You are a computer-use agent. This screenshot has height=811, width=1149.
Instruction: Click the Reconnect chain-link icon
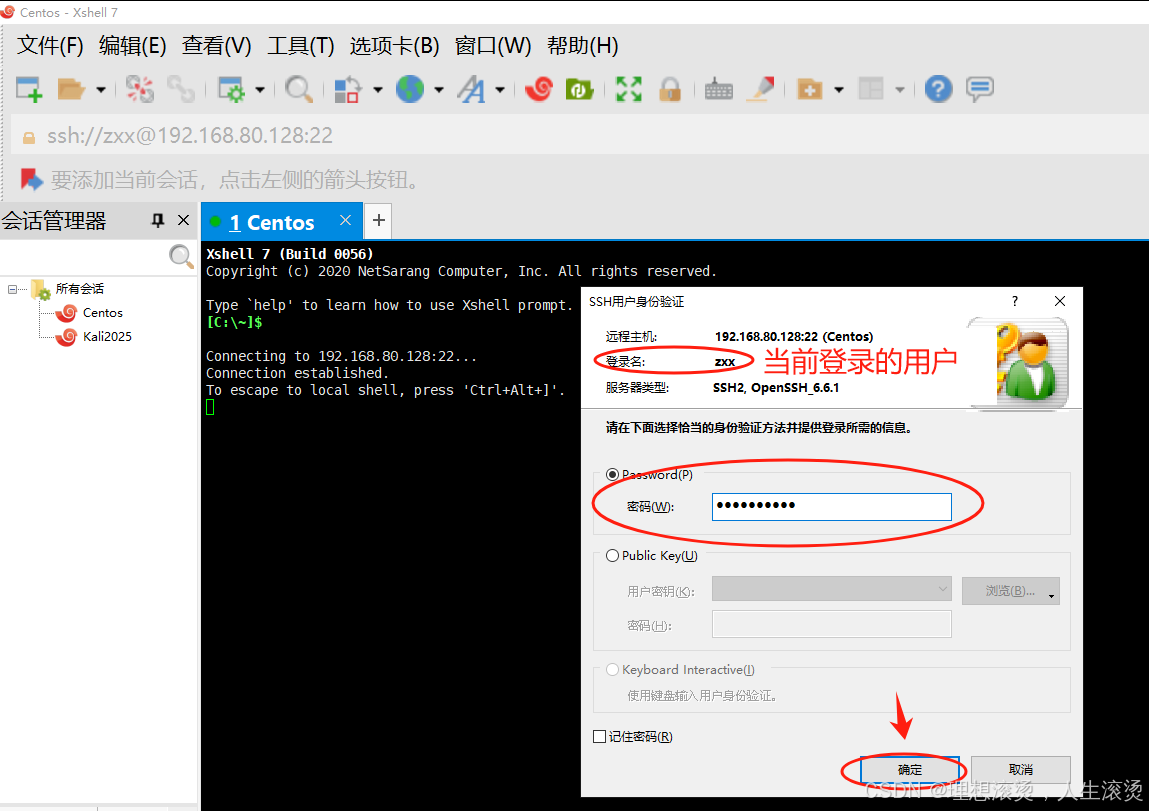click(180, 89)
